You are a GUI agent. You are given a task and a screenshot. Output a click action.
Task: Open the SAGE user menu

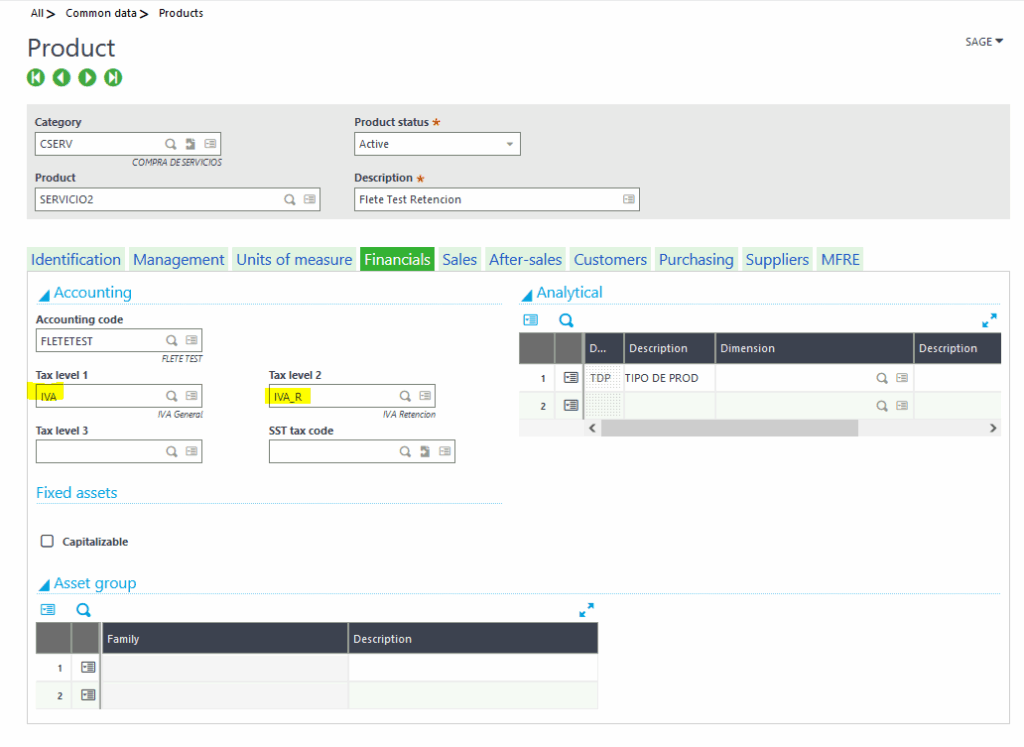[982, 41]
